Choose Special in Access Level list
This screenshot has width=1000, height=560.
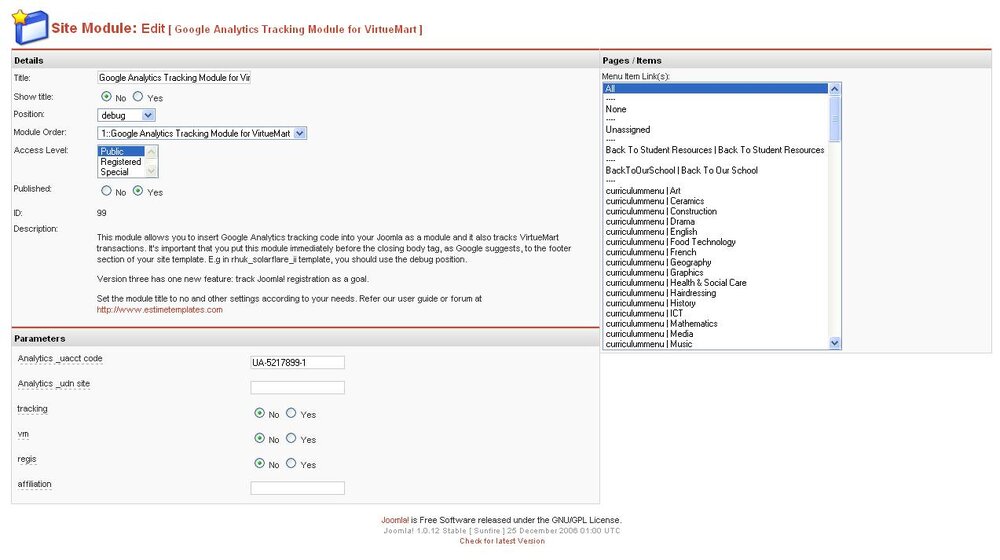(121, 172)
